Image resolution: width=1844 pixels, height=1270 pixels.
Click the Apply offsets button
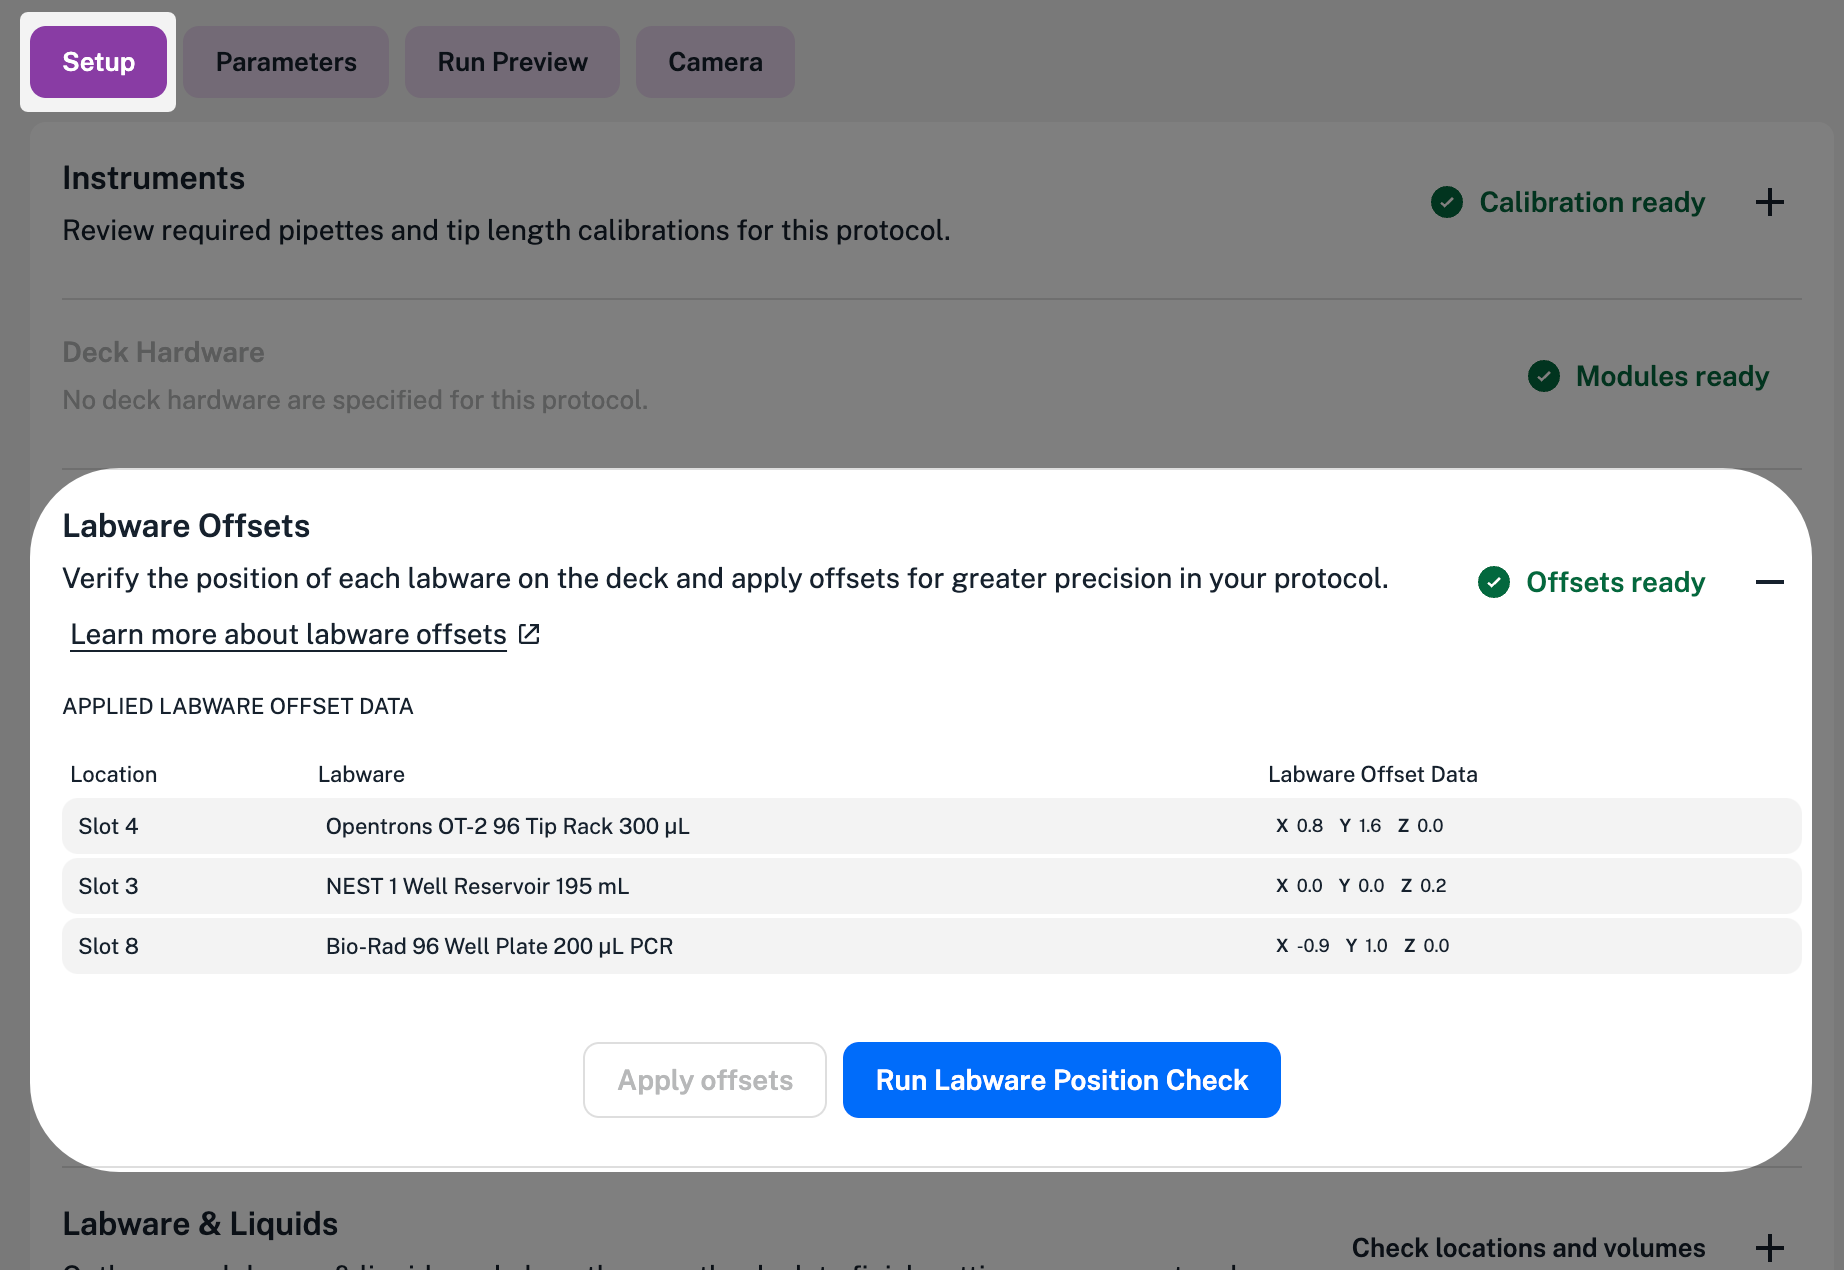coord(705,1080)
